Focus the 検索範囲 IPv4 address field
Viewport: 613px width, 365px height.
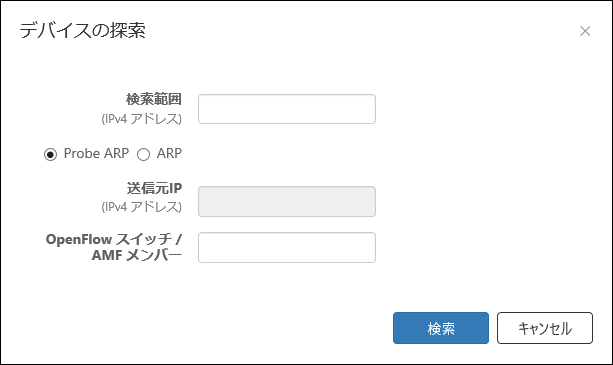[287, 109]
